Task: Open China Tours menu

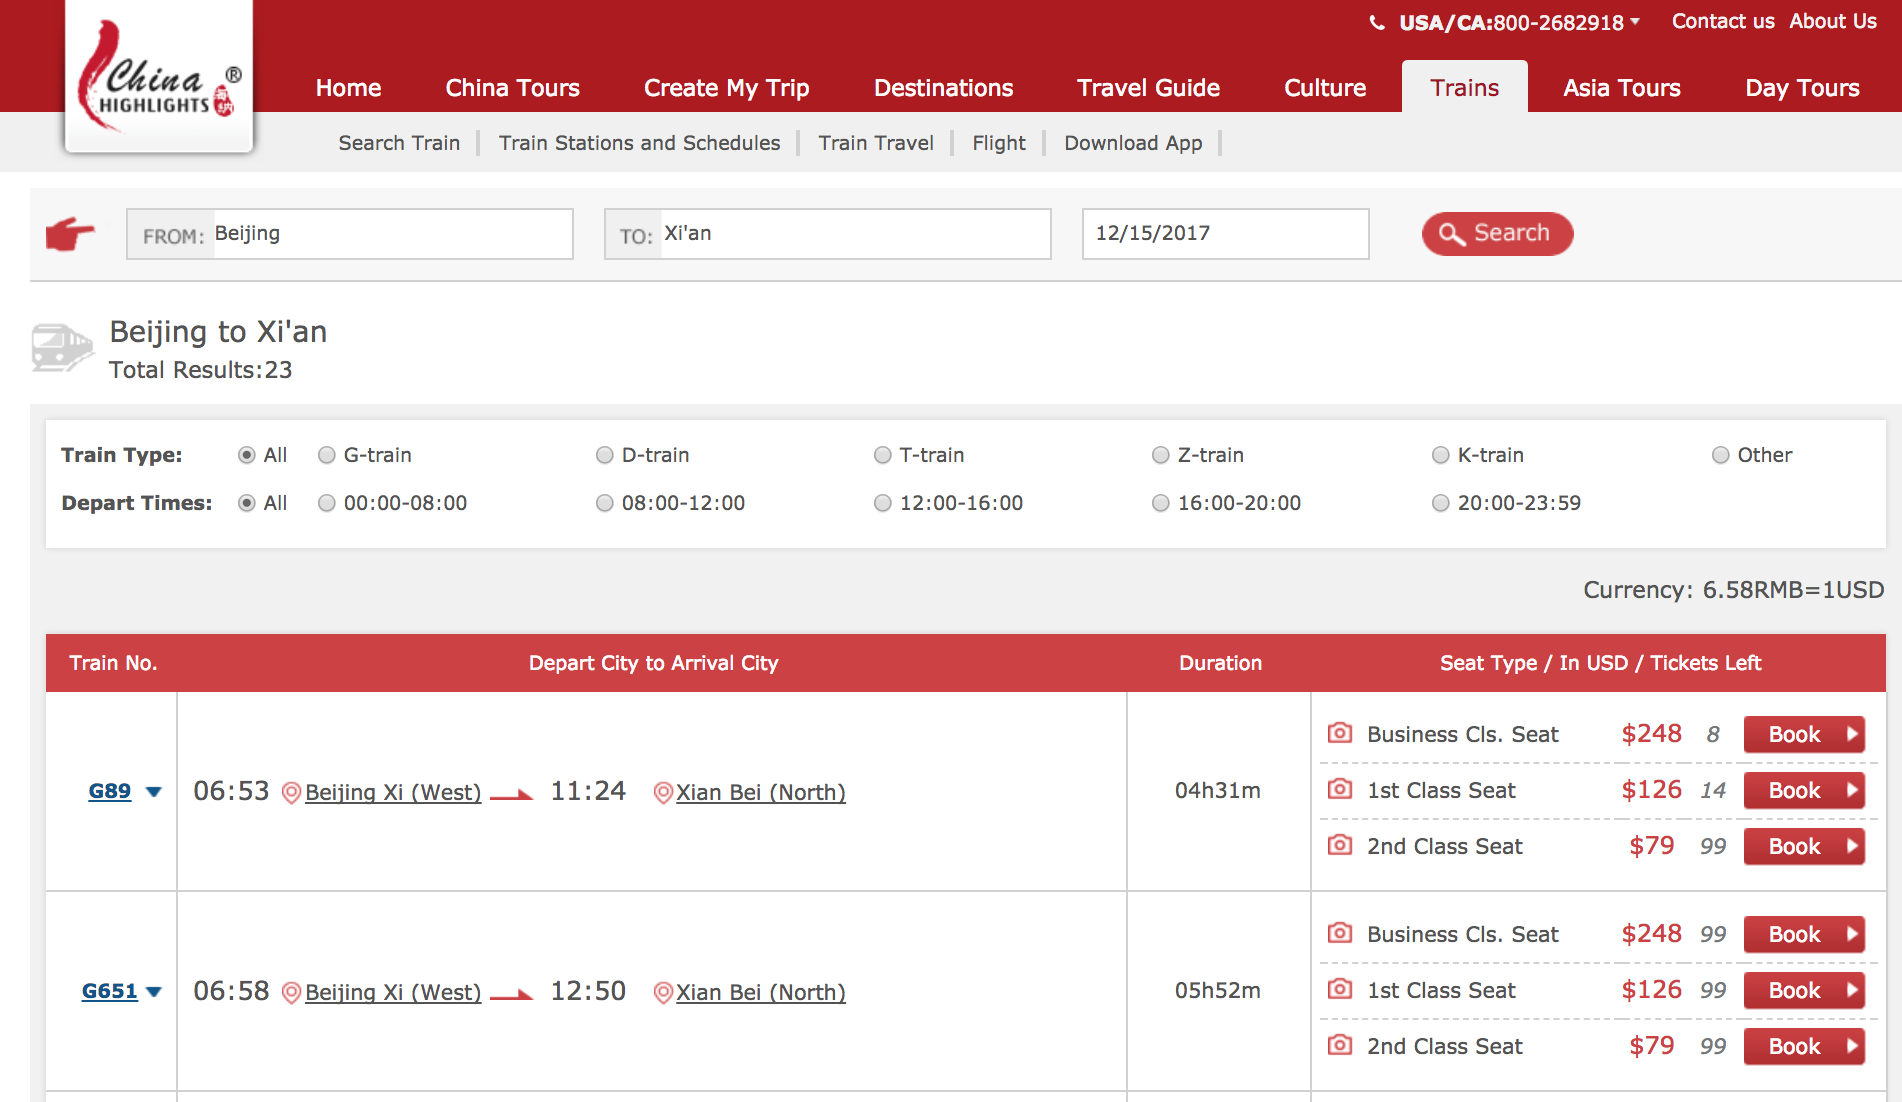Action: tap(512, 88)
